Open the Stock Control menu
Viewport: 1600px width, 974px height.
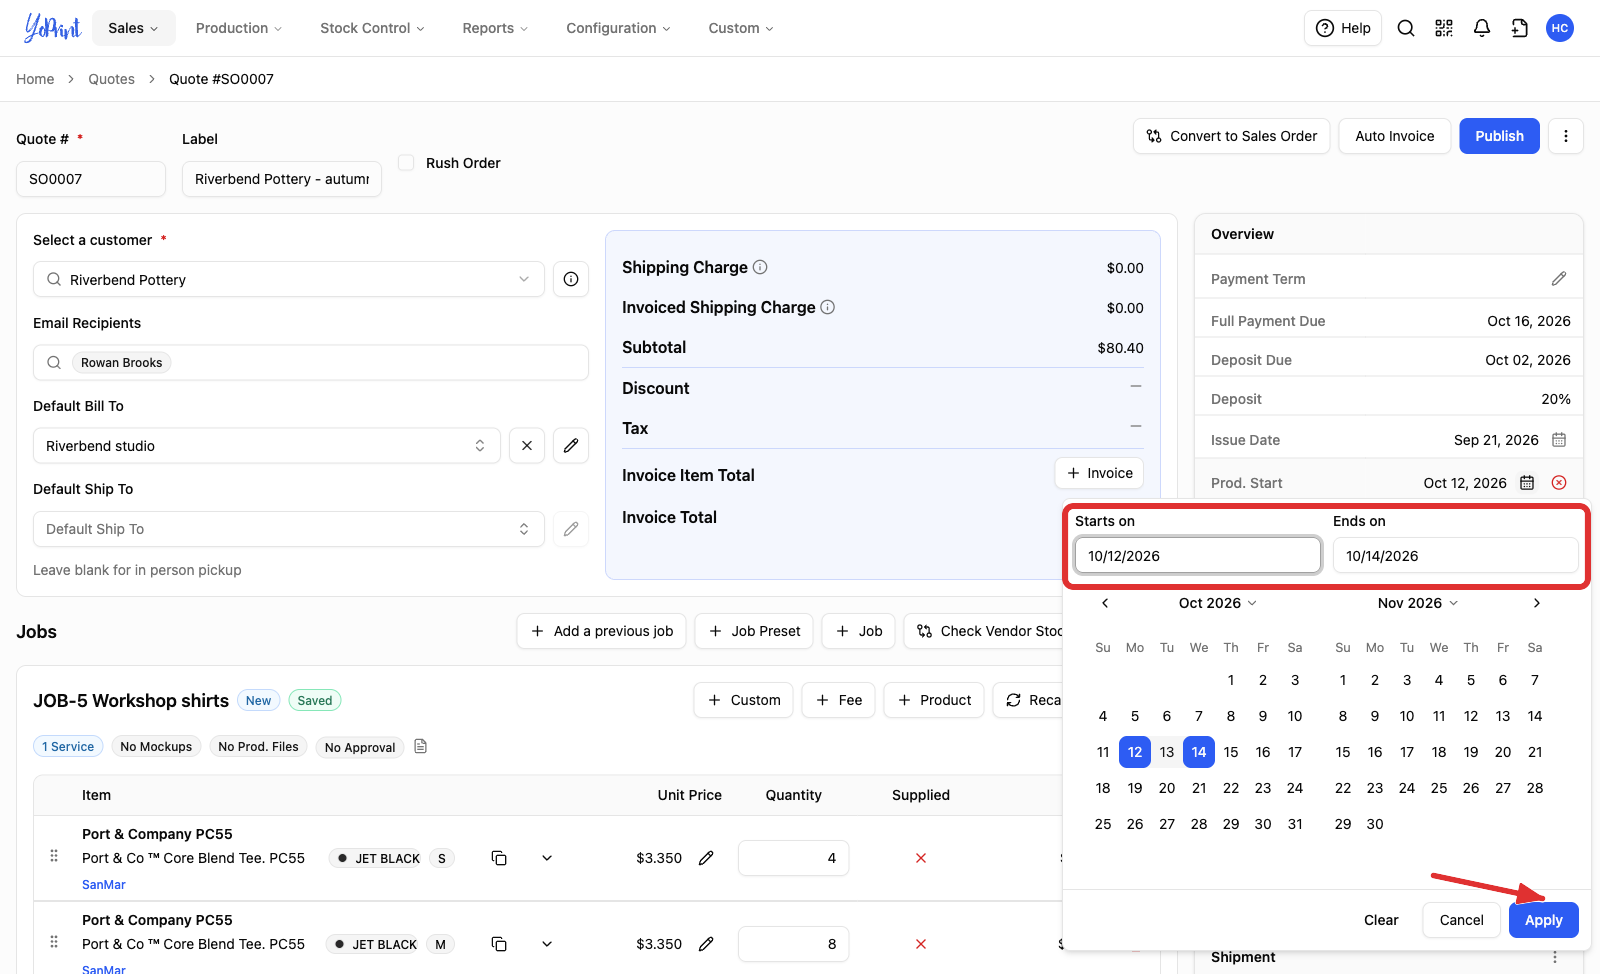pyautogui.click(x=372, y=28)
